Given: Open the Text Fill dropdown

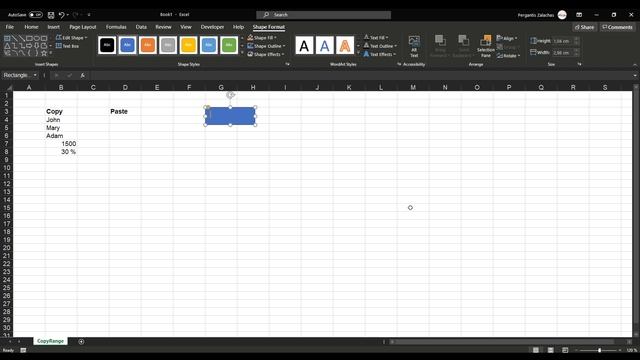Looking at the screenshot, I should (376, 38).
